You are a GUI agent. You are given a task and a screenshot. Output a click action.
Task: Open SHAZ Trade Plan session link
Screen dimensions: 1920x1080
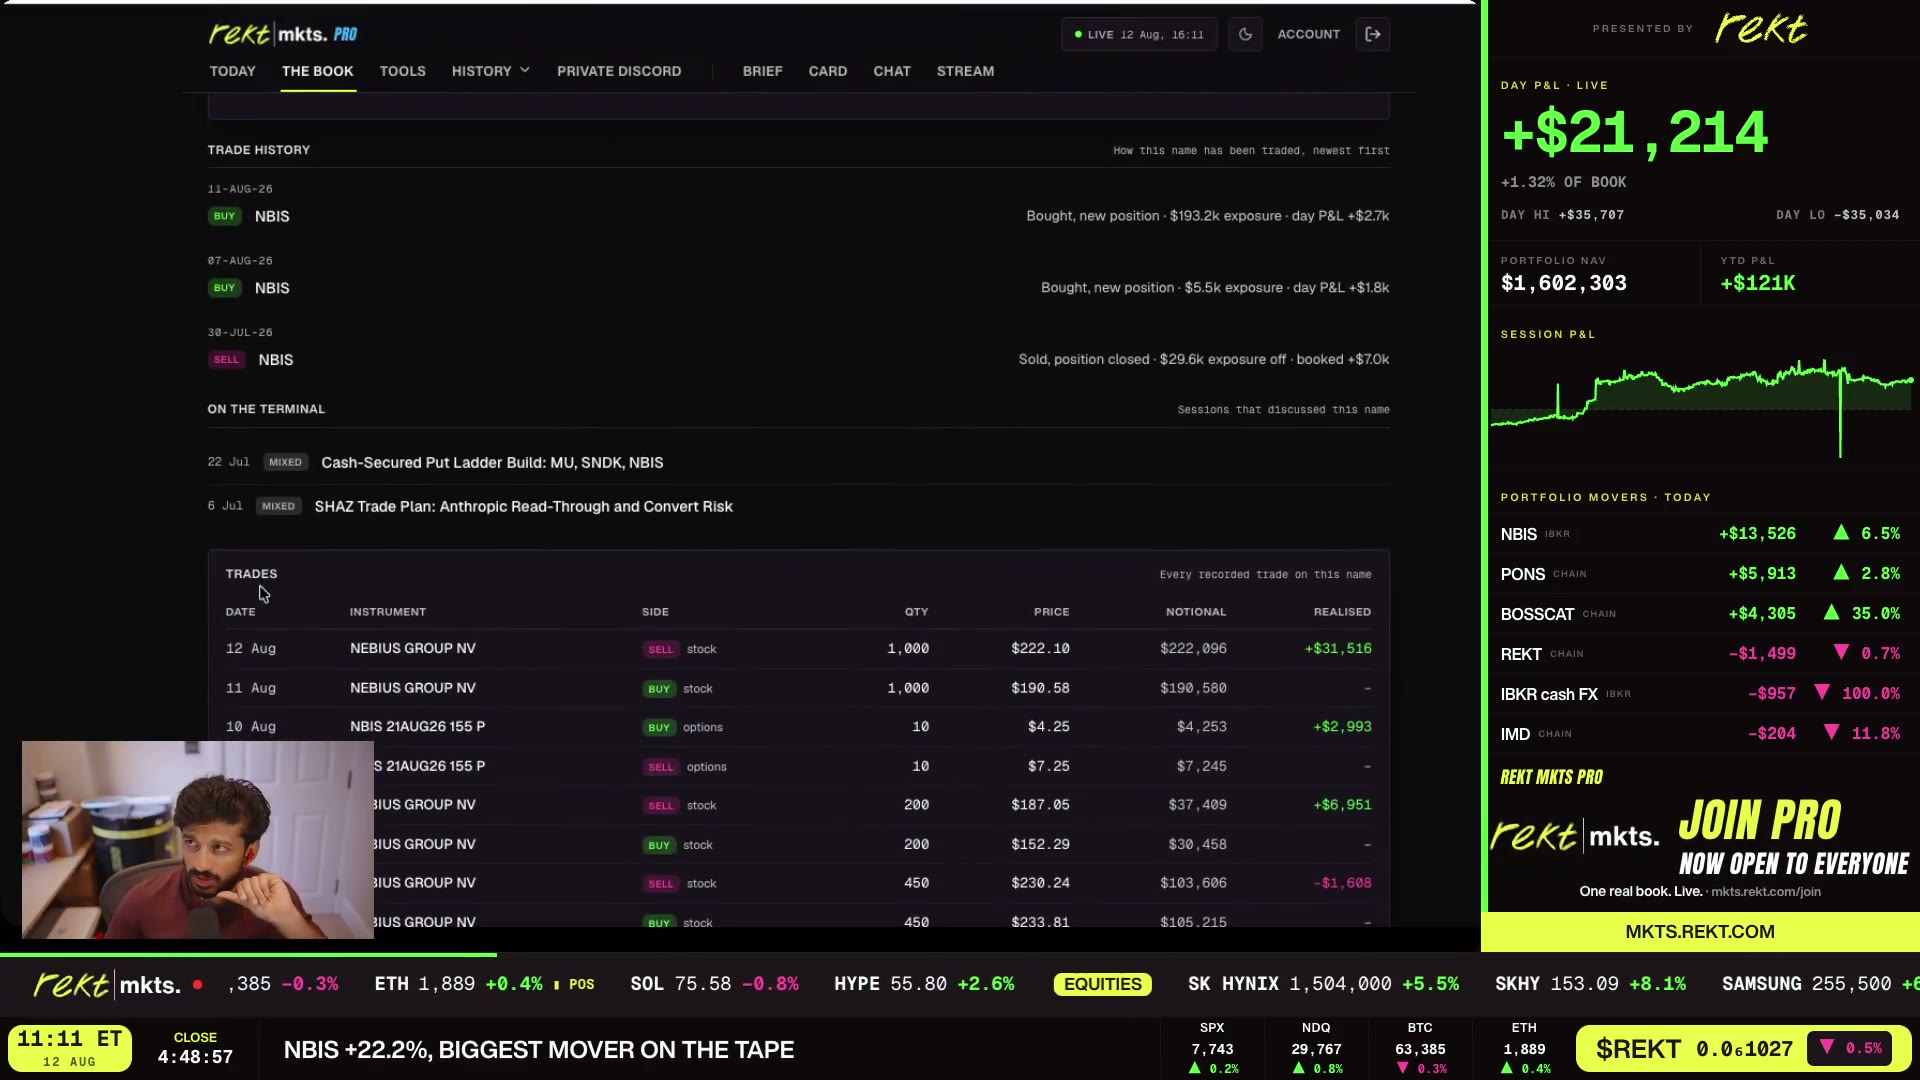[x=523, y=506]
